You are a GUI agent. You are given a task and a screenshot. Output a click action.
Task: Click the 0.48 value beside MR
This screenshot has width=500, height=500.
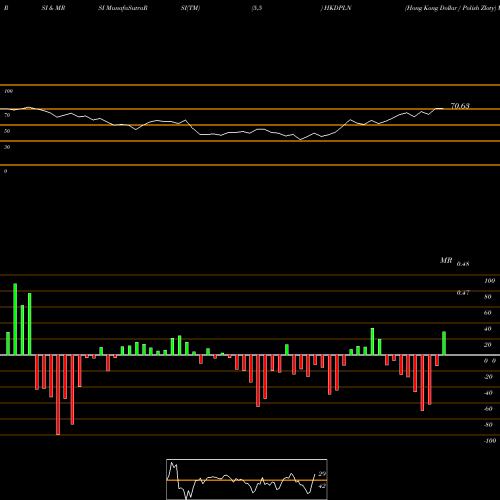click(463, 264)
